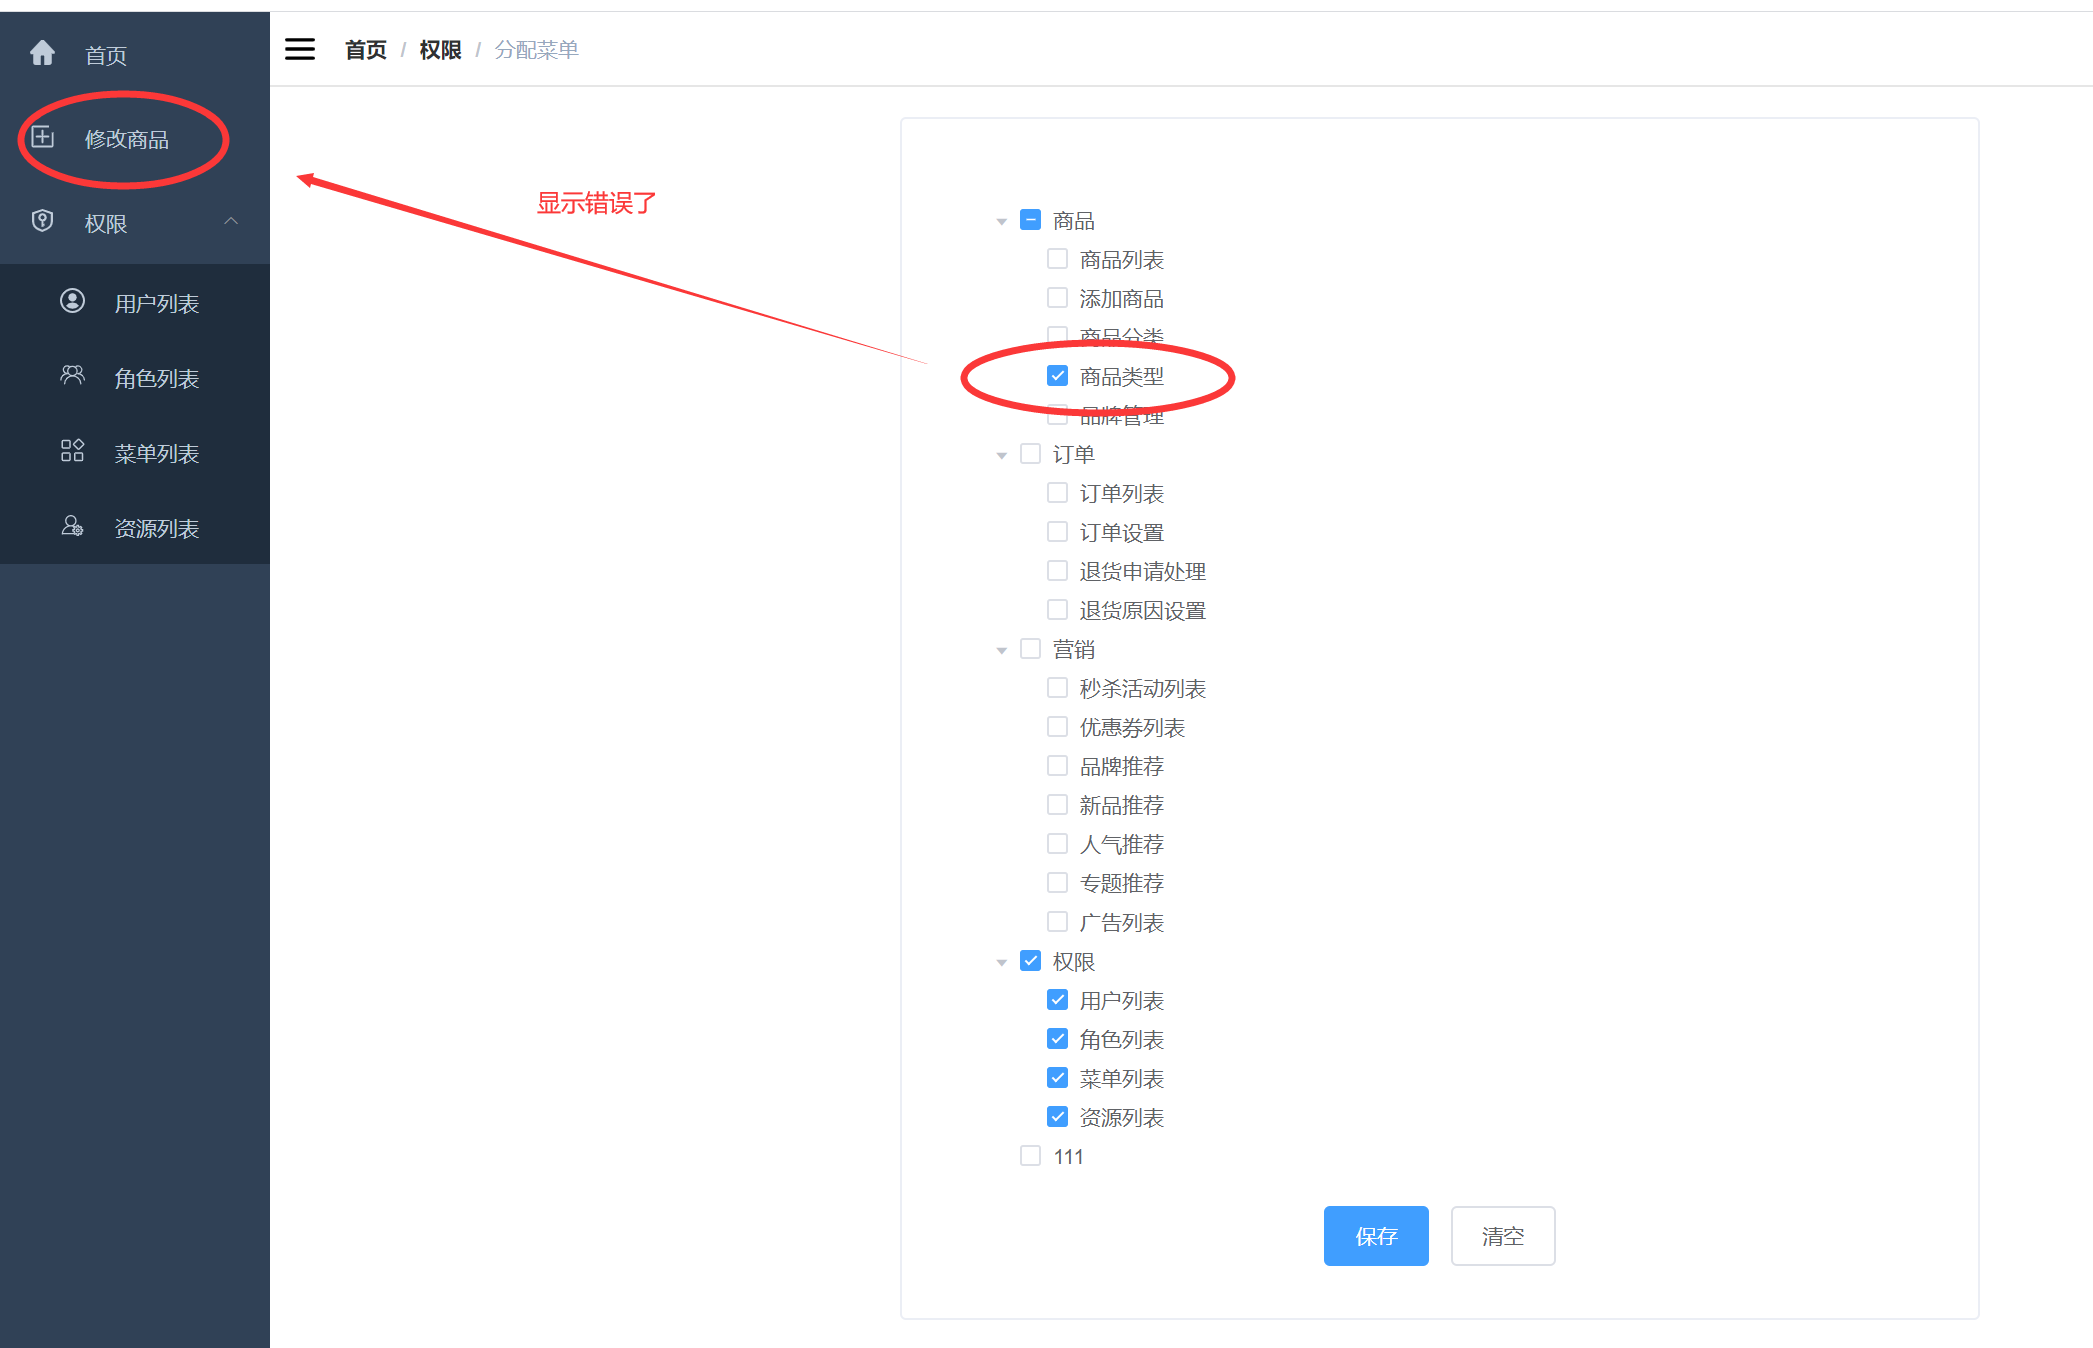This screenshot has width=2093, height=1348.
Task: Click the 角色列表 people icon
Action: (x=72, y=376)
